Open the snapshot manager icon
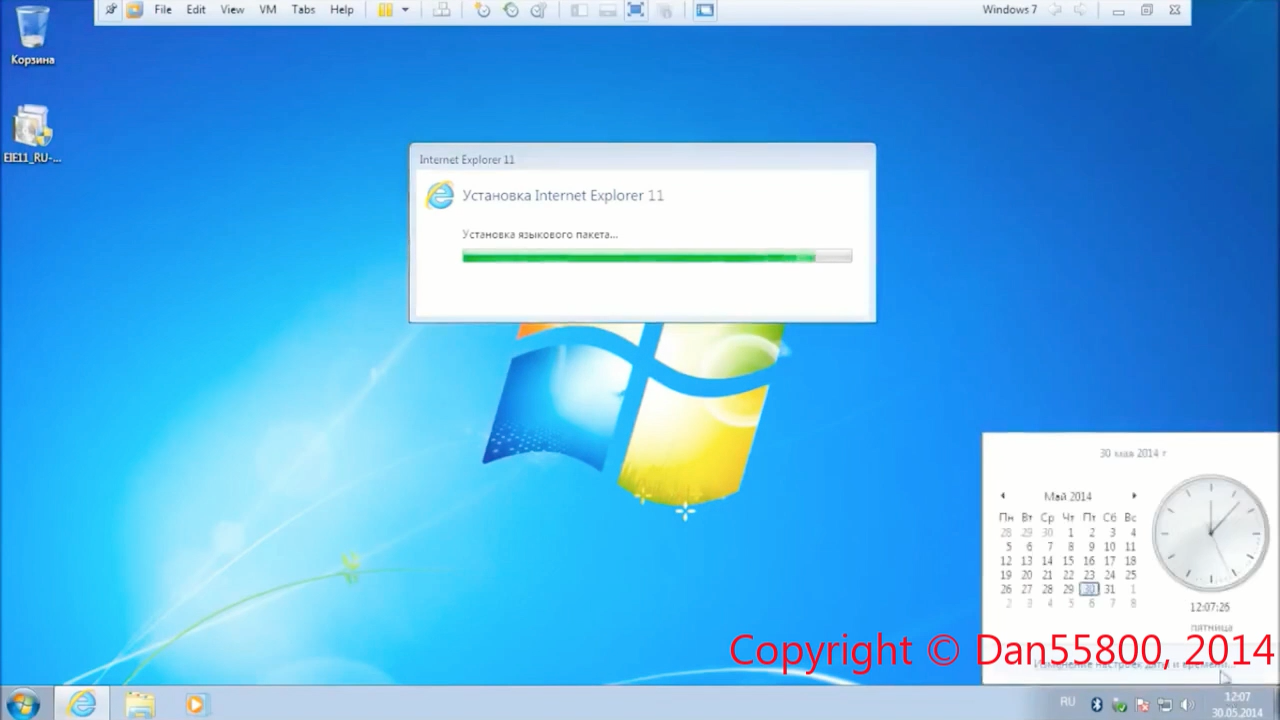Viewport: 1280px width, 720px height. (538, 10)
